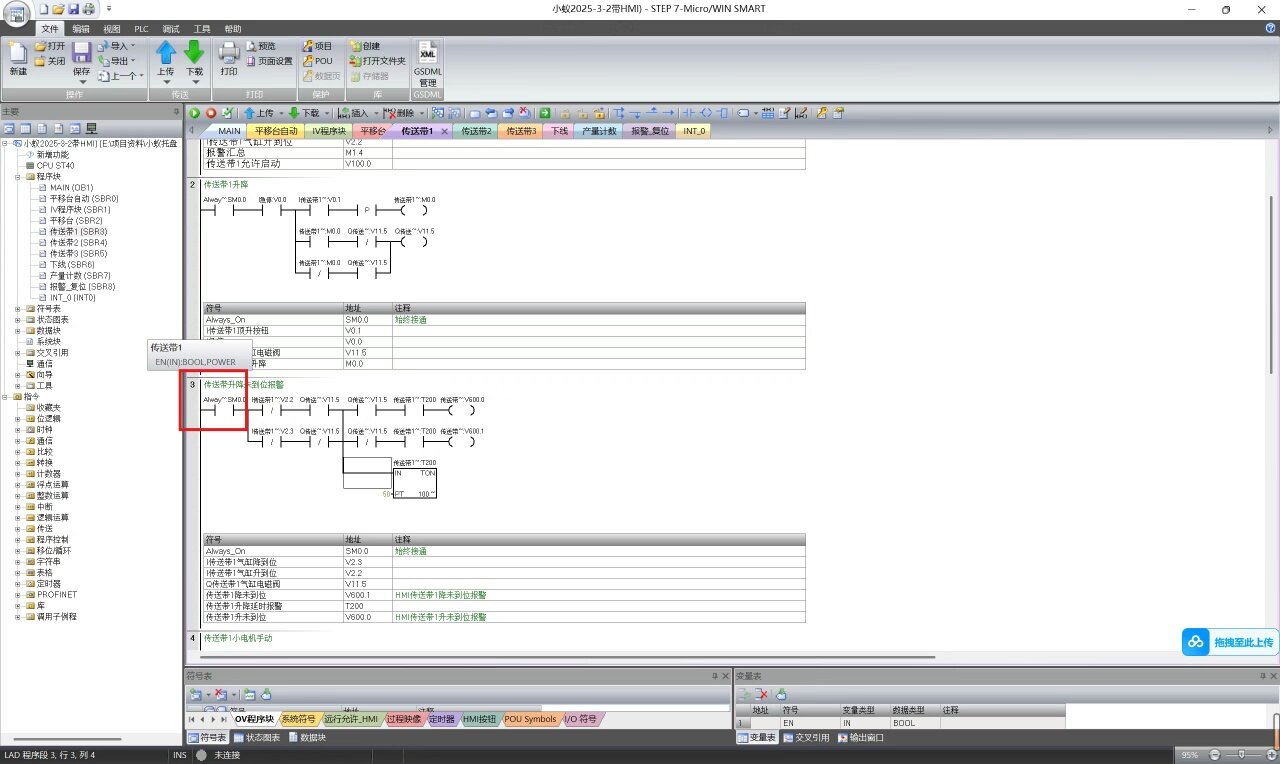Click the help question mark icon

tap(1270, 29)
